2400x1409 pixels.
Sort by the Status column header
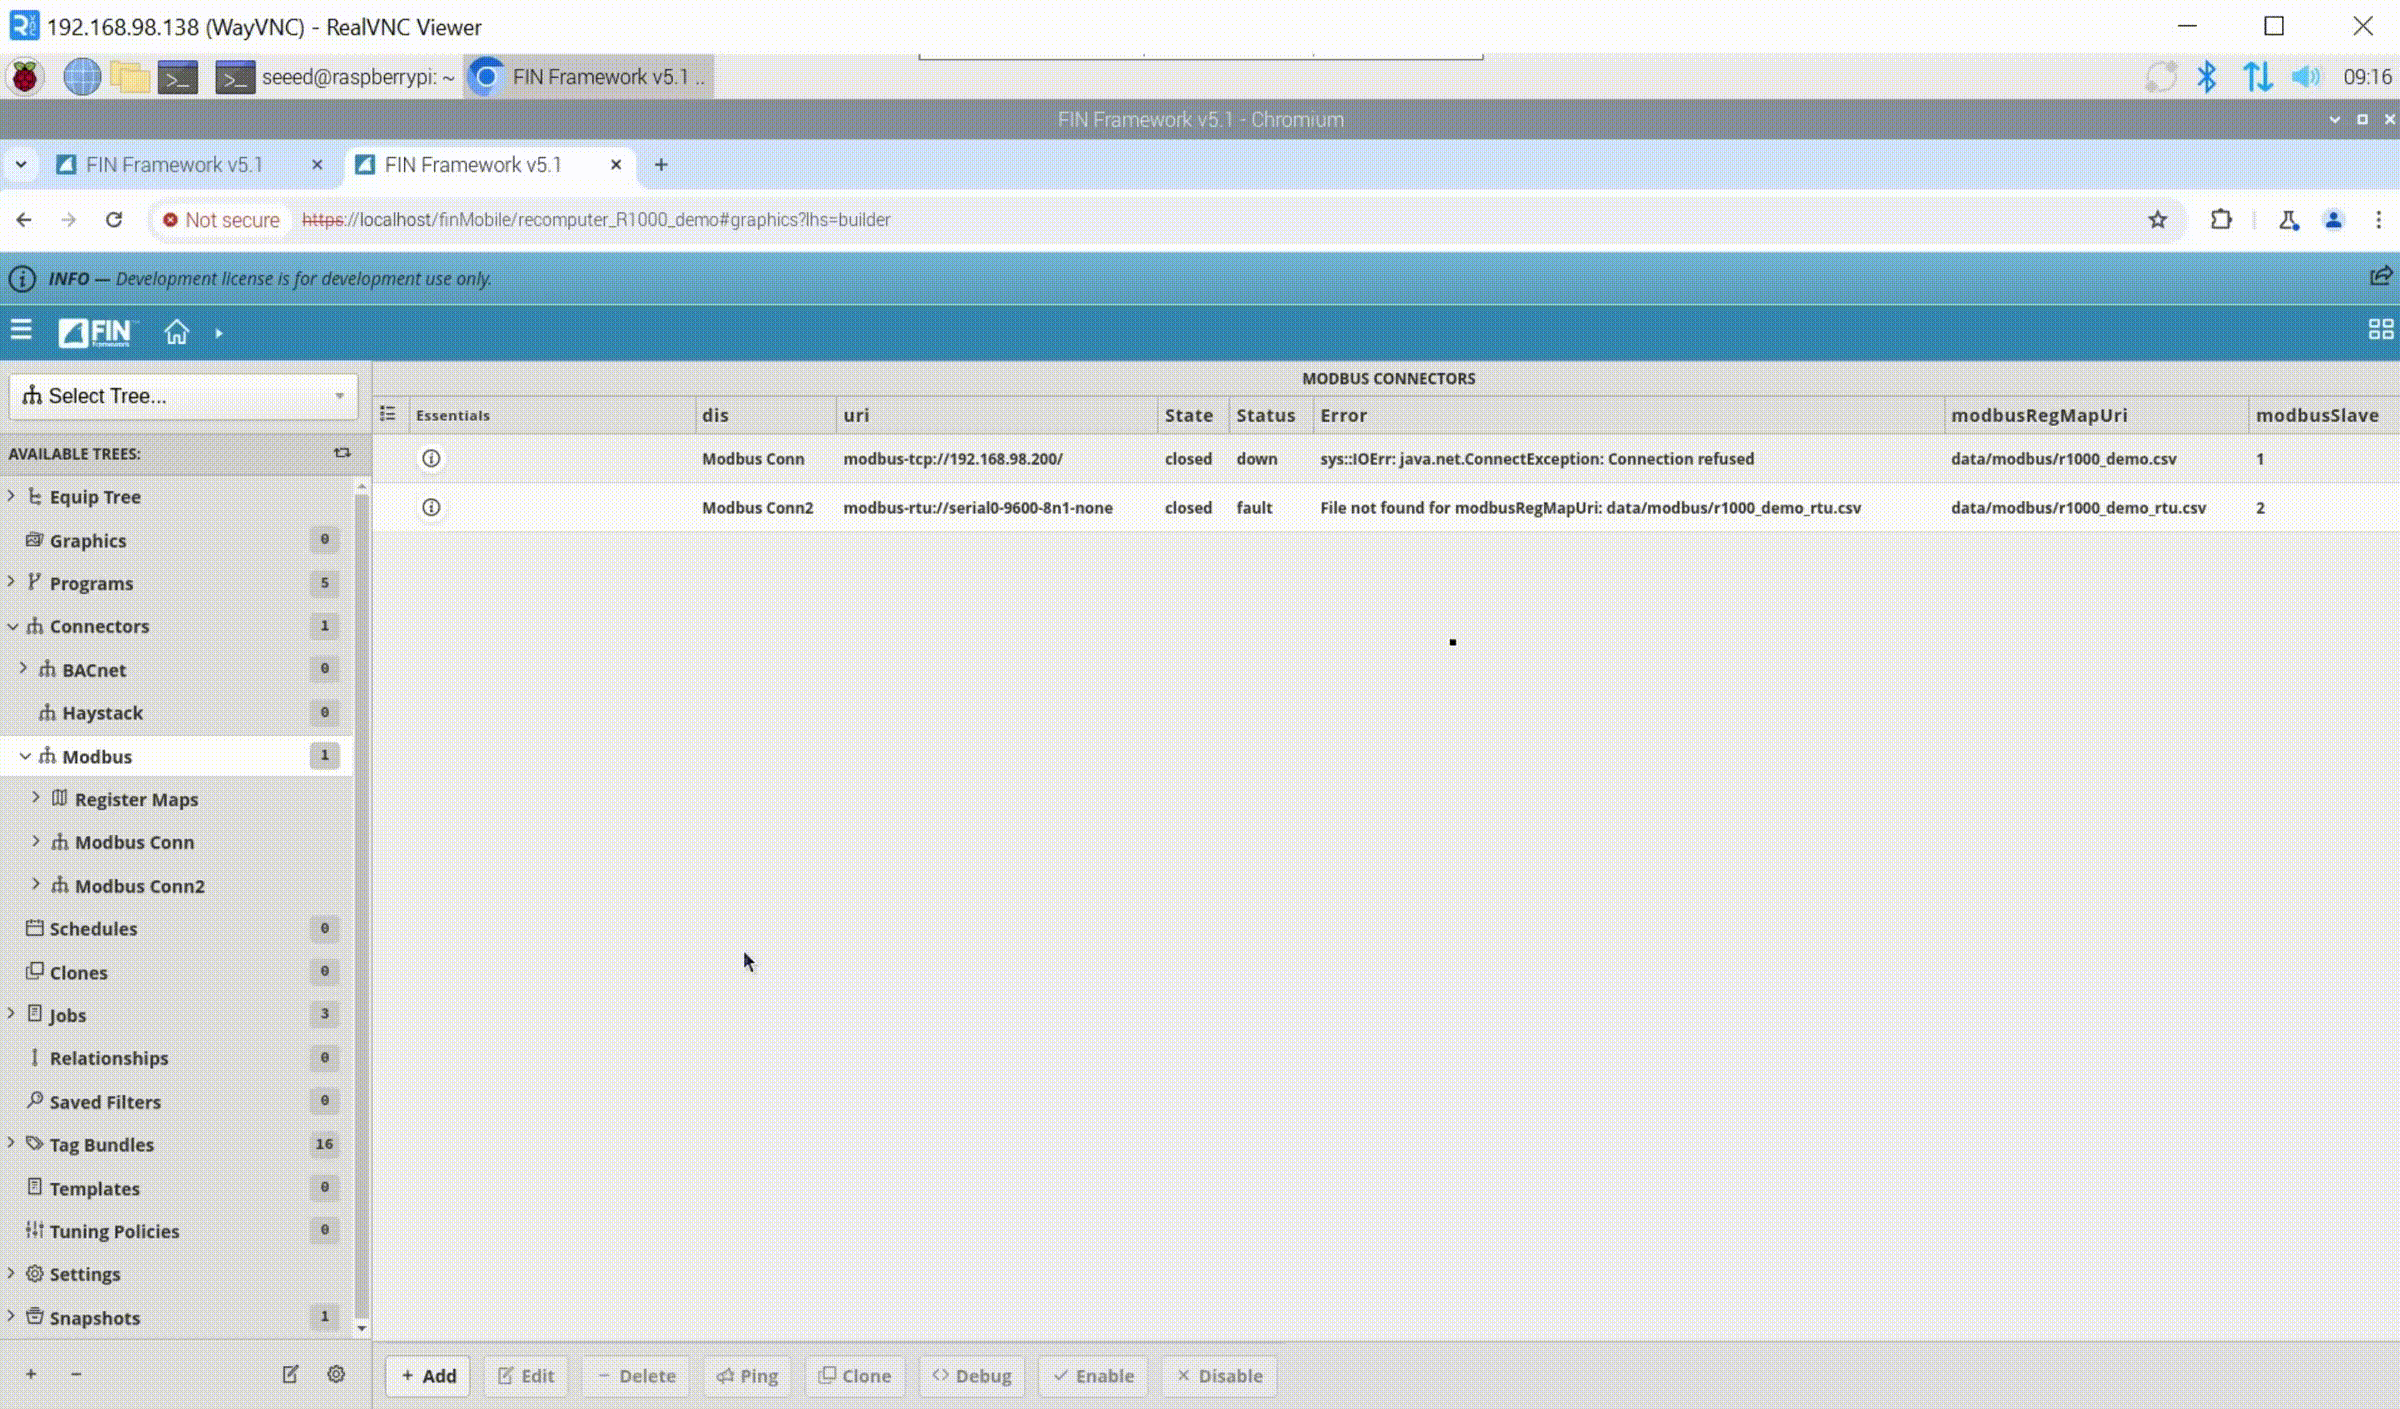[x=1265, y=415]
